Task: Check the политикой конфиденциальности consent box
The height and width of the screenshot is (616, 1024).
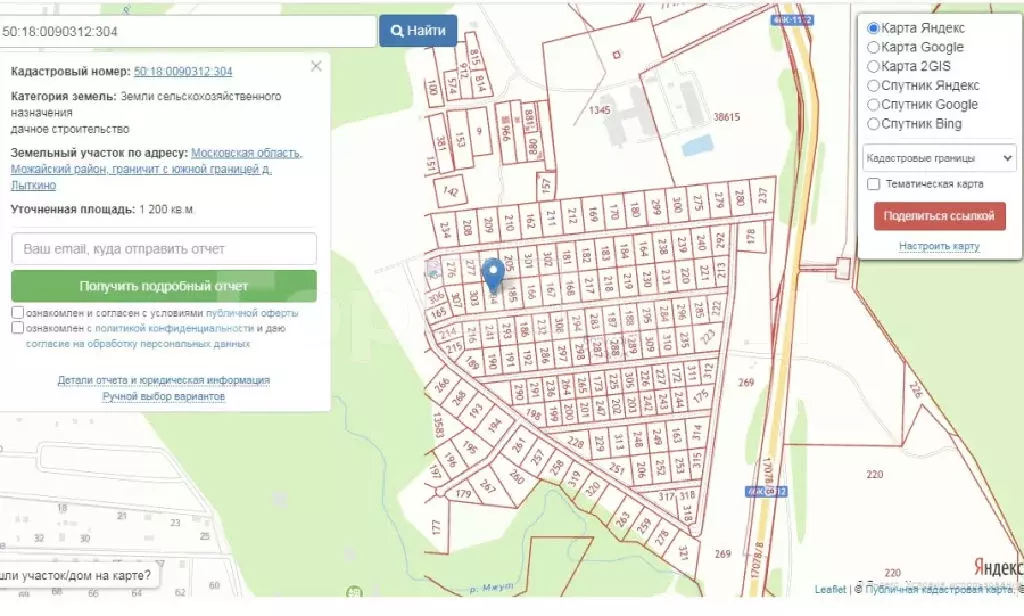Action: point(16,328)
